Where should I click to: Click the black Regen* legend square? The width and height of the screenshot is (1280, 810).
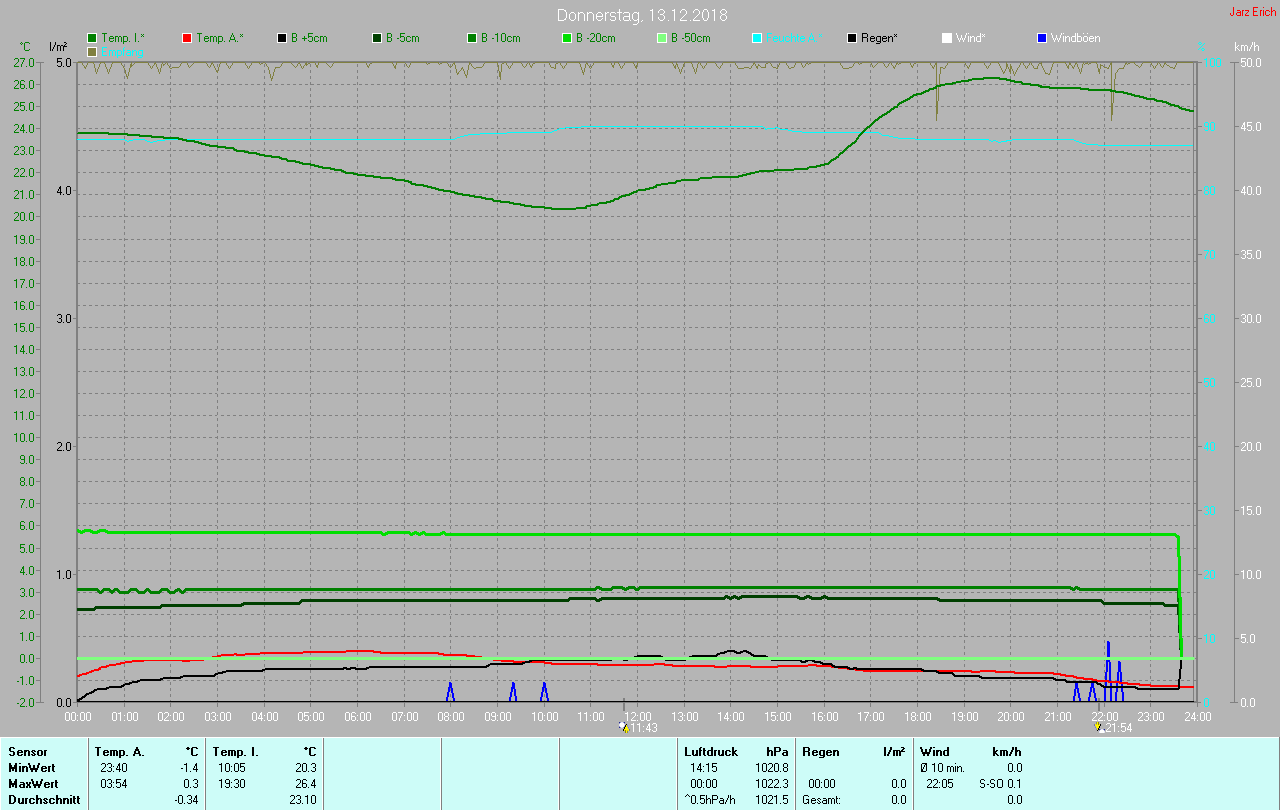852,38
